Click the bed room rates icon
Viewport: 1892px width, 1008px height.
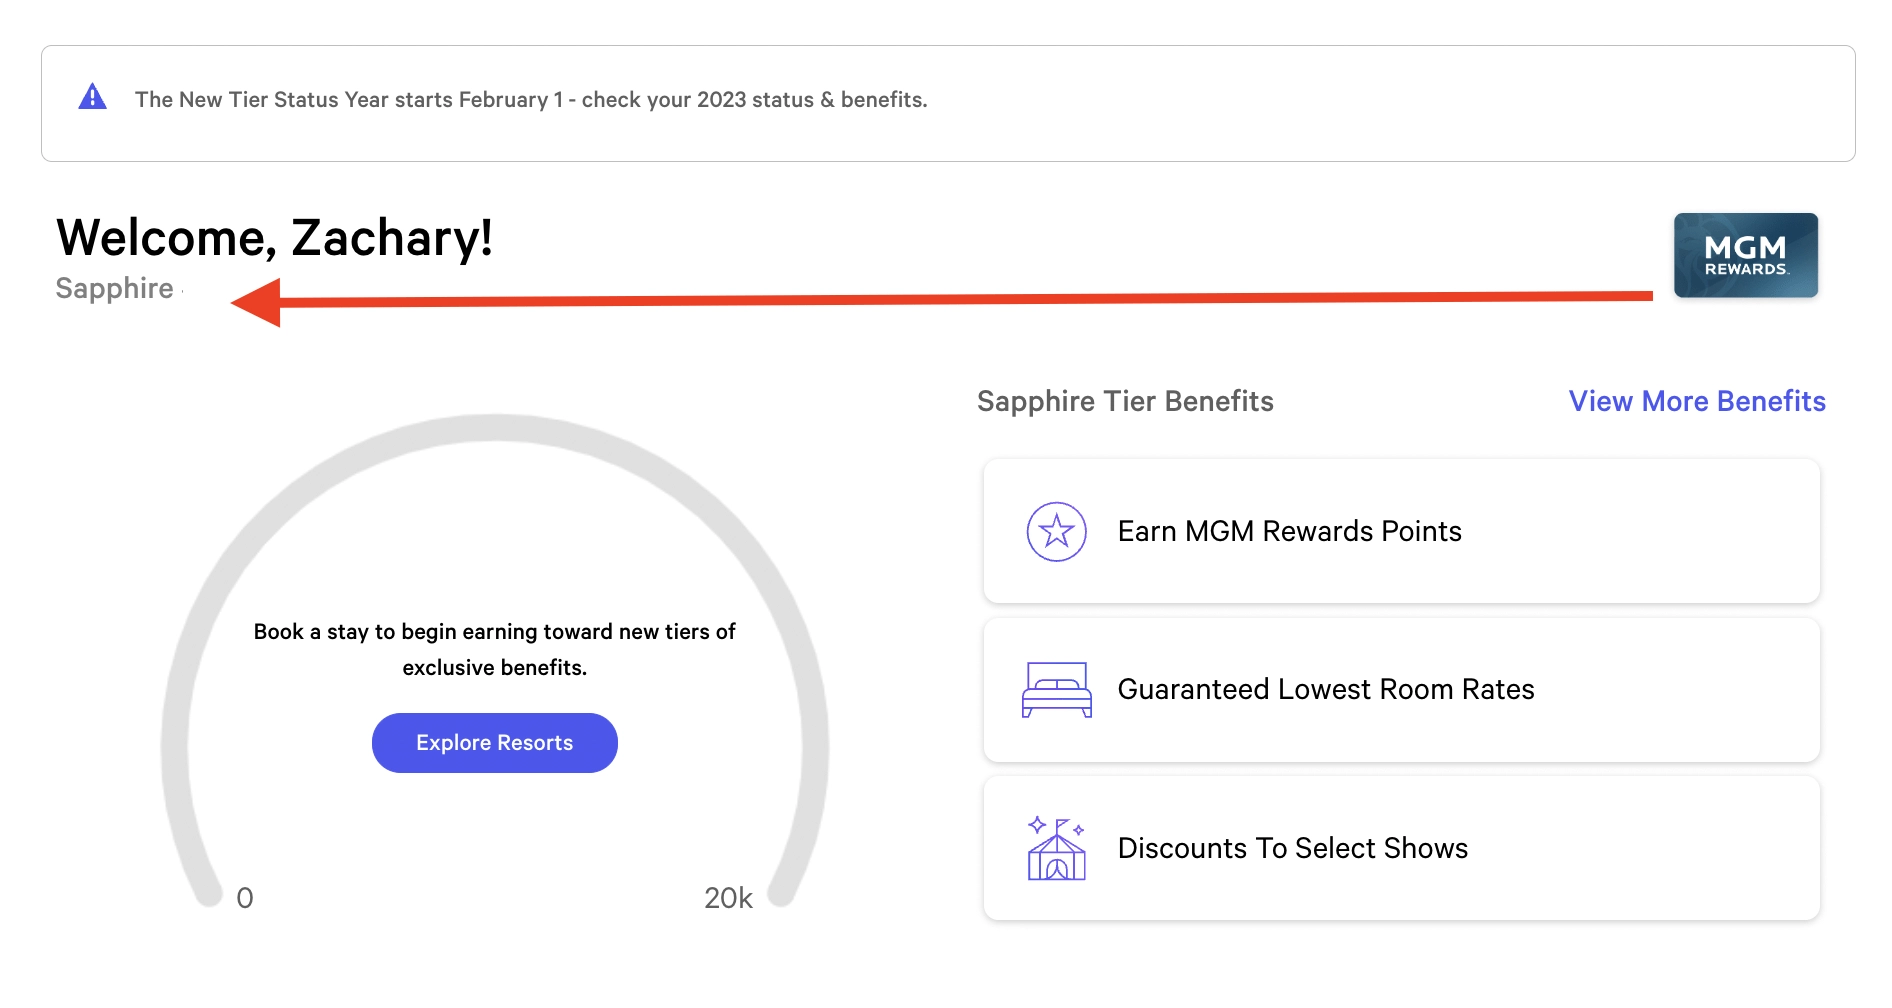point(1057,690)
